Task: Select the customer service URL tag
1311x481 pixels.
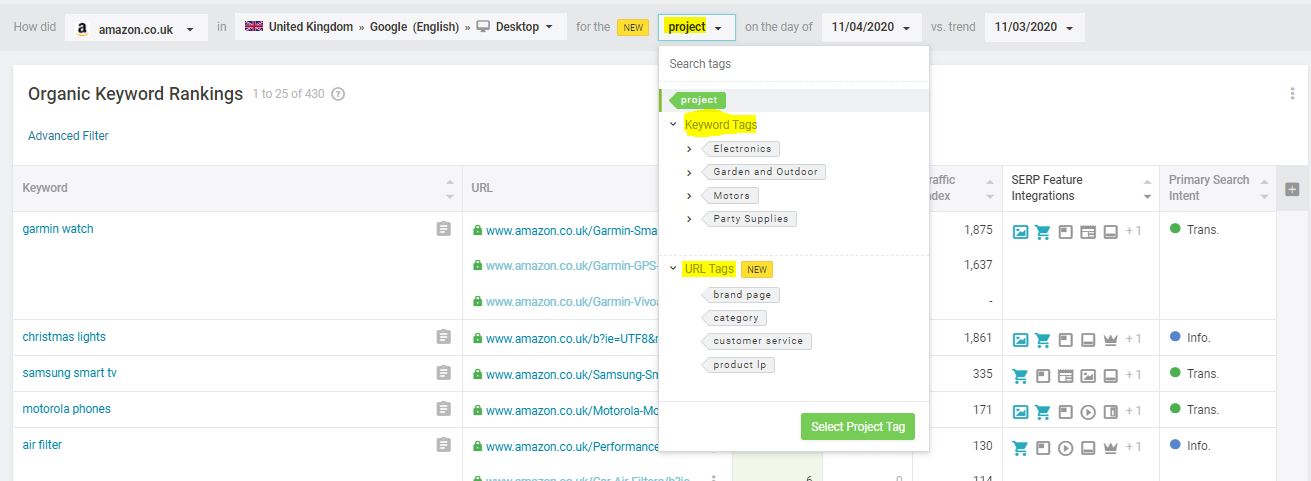Action: (757, 340)
